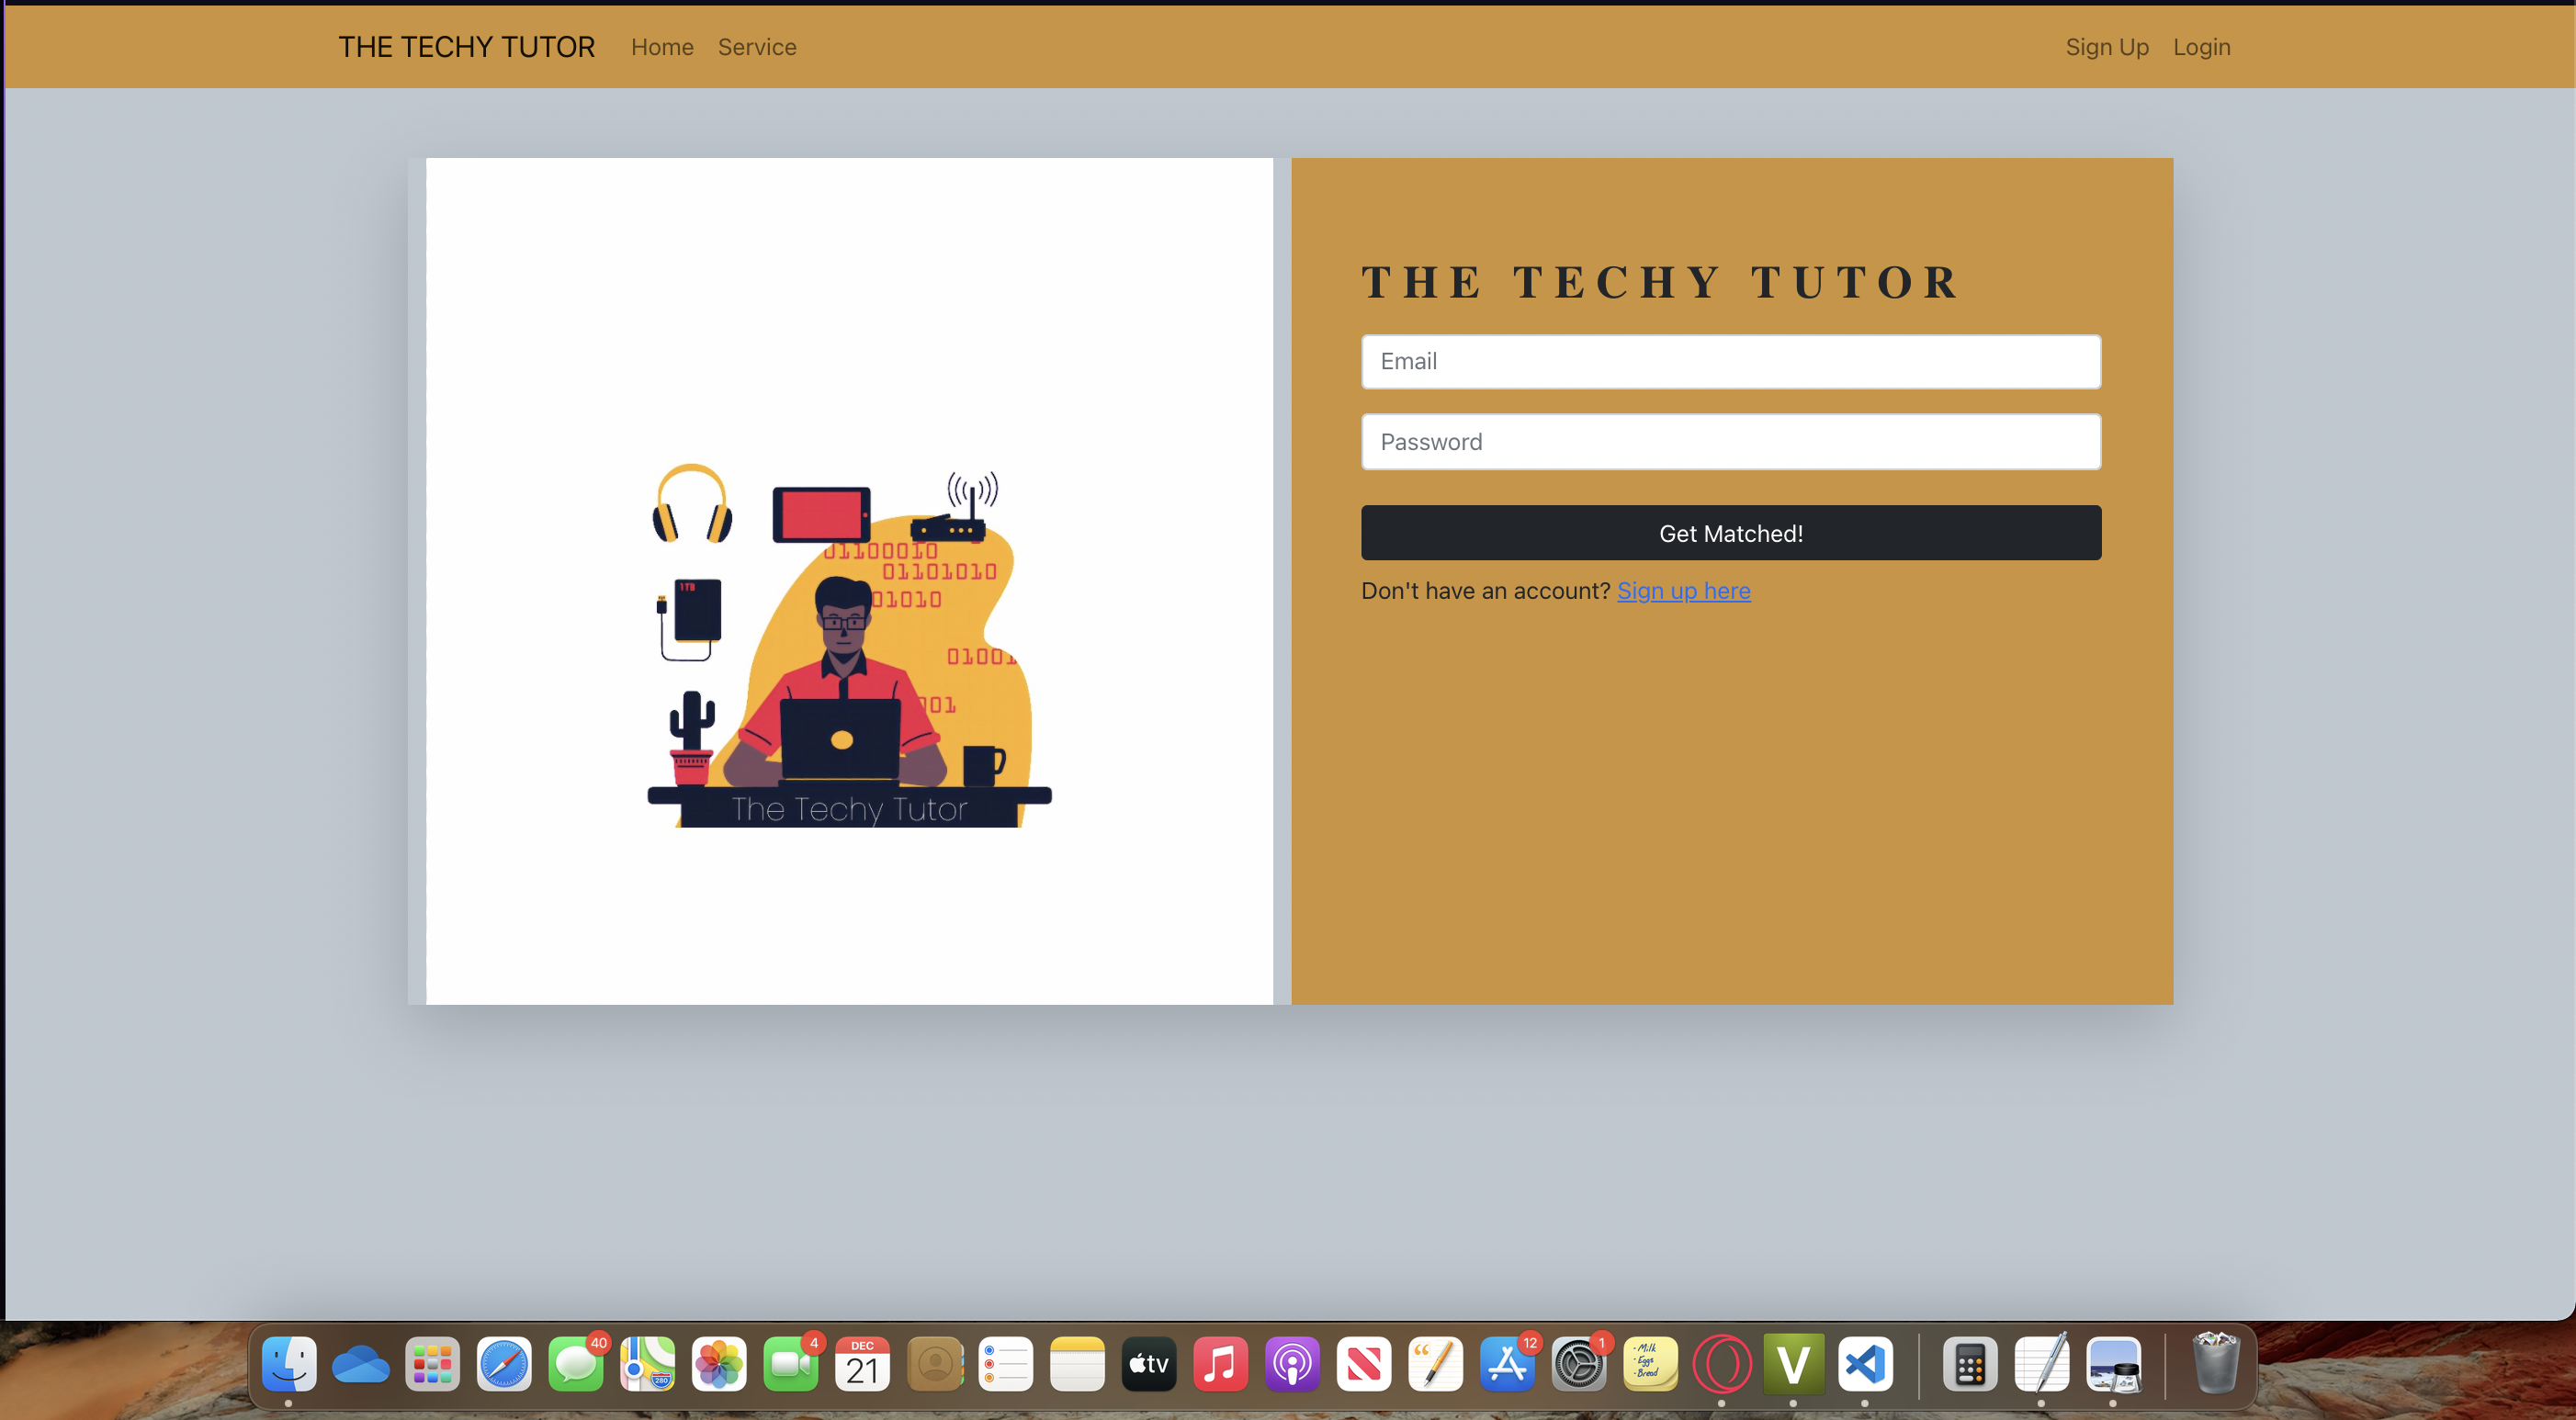Open Safari from the Dock
Image resolution: width=2576 pixels, height=1420 pixels.
point(505,1364)
